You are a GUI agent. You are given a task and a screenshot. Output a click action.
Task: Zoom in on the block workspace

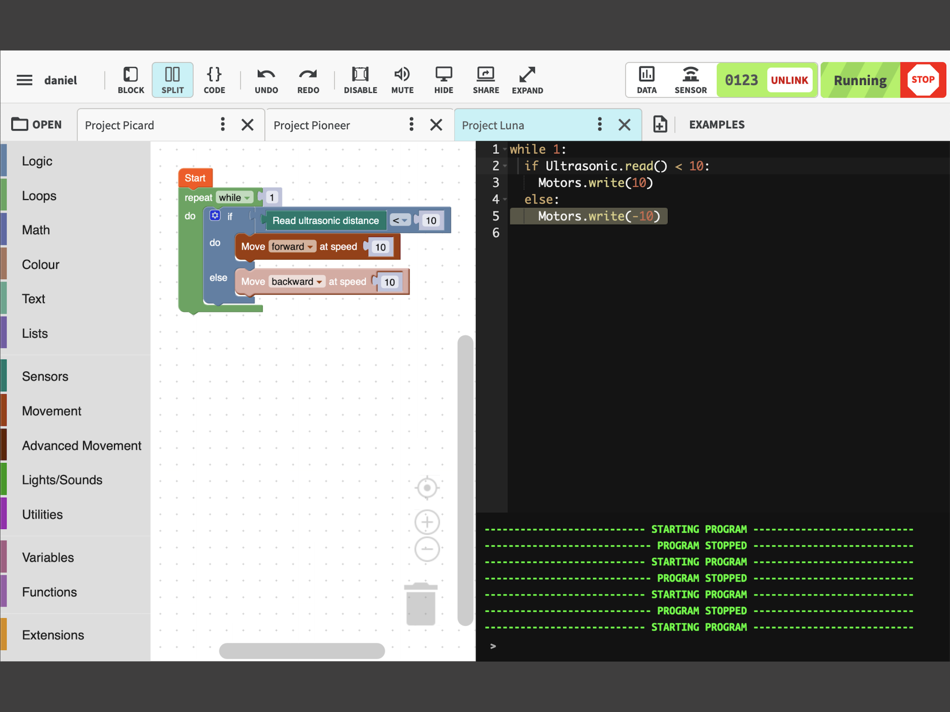tap(427, 522)
